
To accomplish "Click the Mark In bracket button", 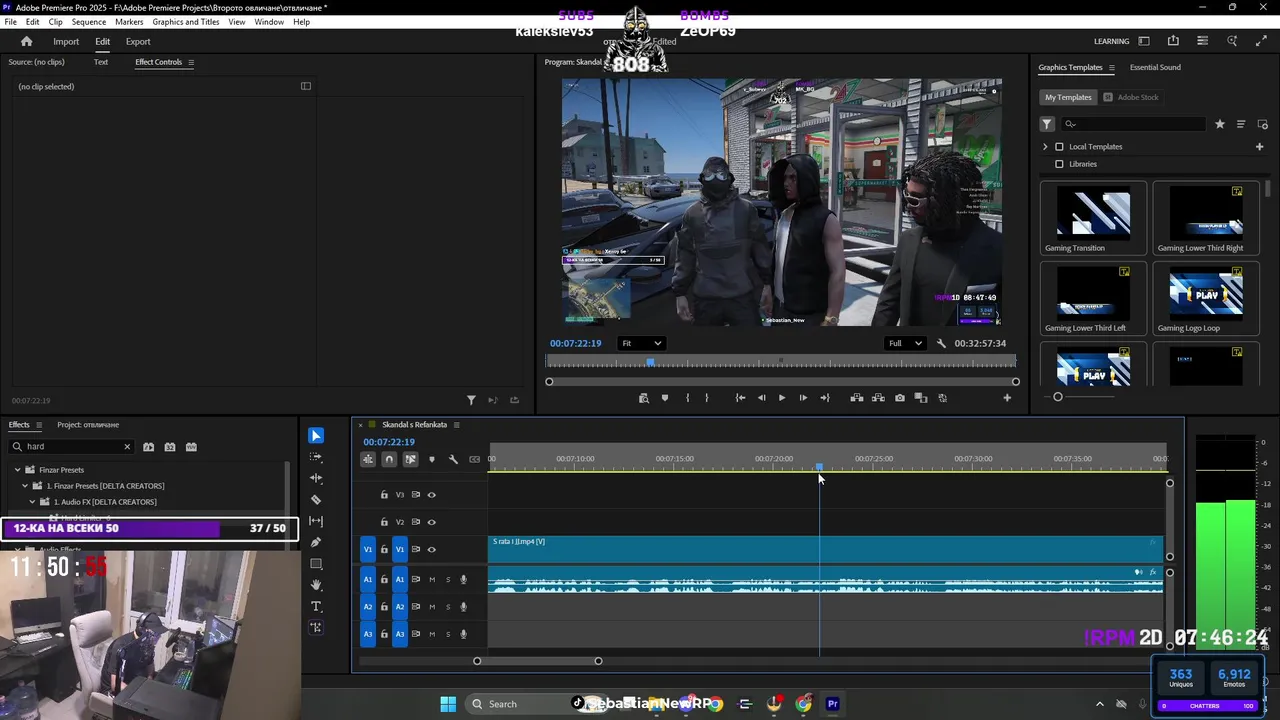I will pos(687,398).
